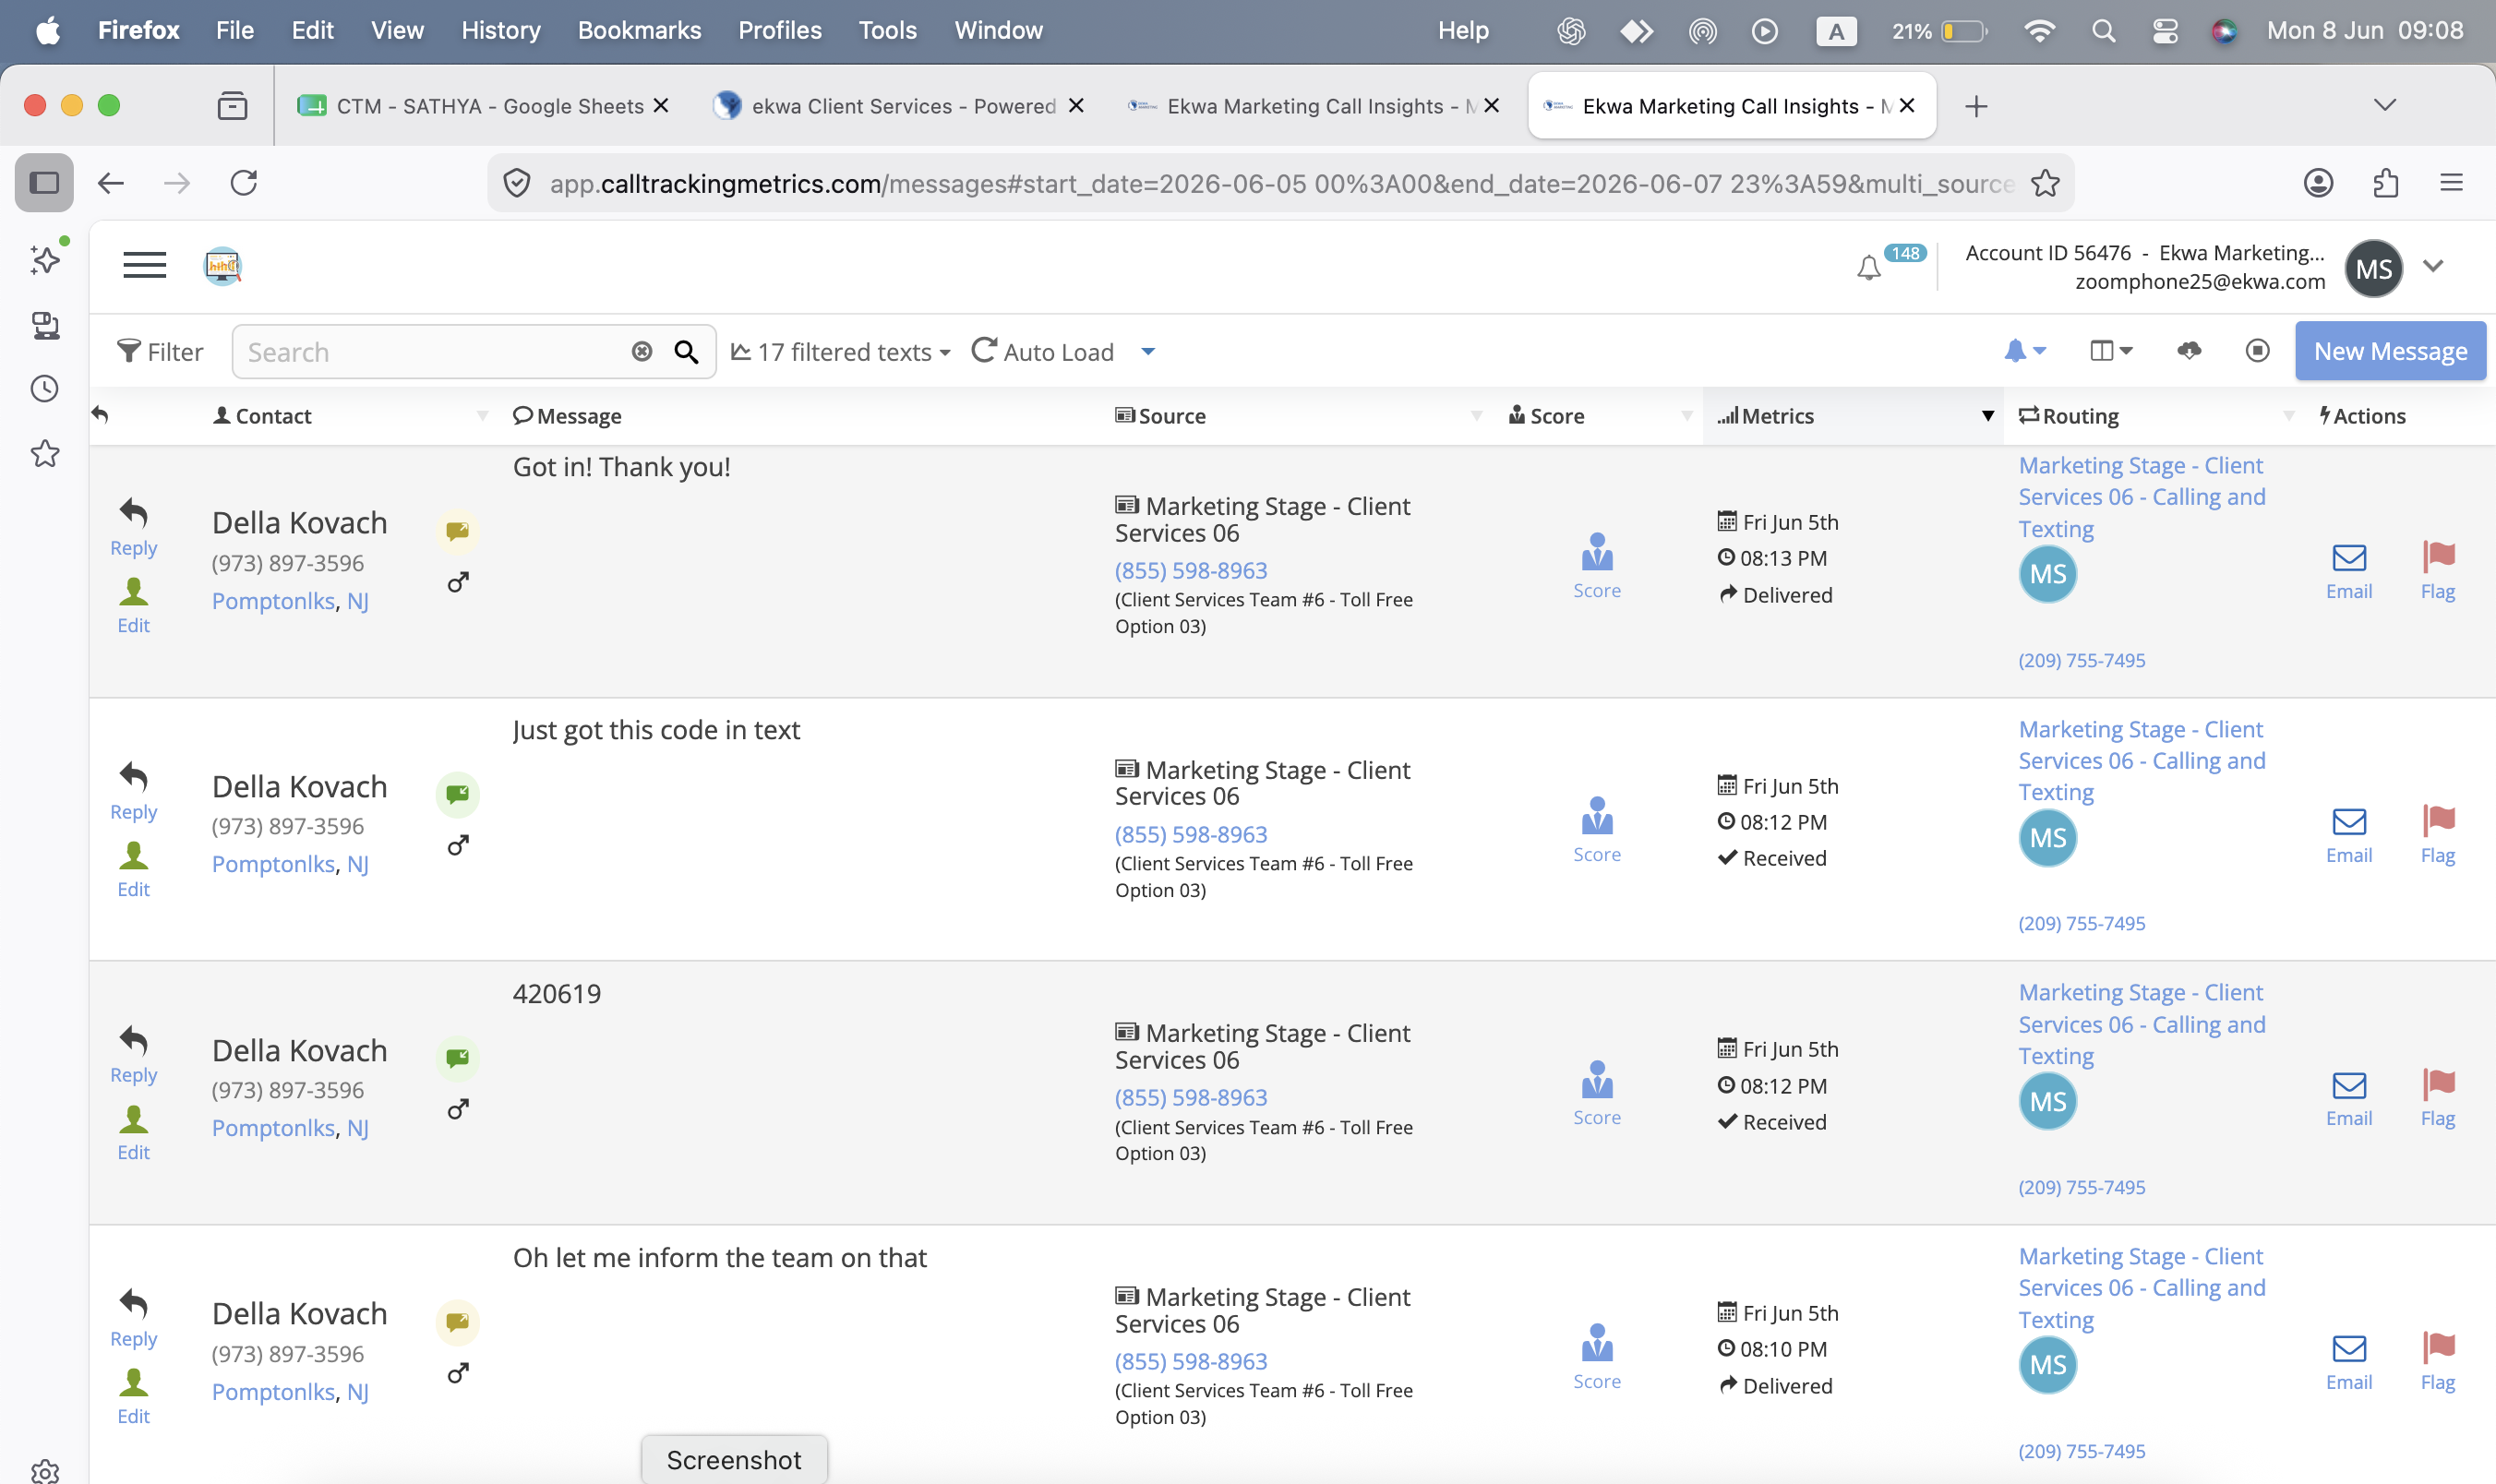The width and height of the screenshot is (2496, 1484).
Task: Toggle the Firefox sidebar panel button
Action: (44, 183)
